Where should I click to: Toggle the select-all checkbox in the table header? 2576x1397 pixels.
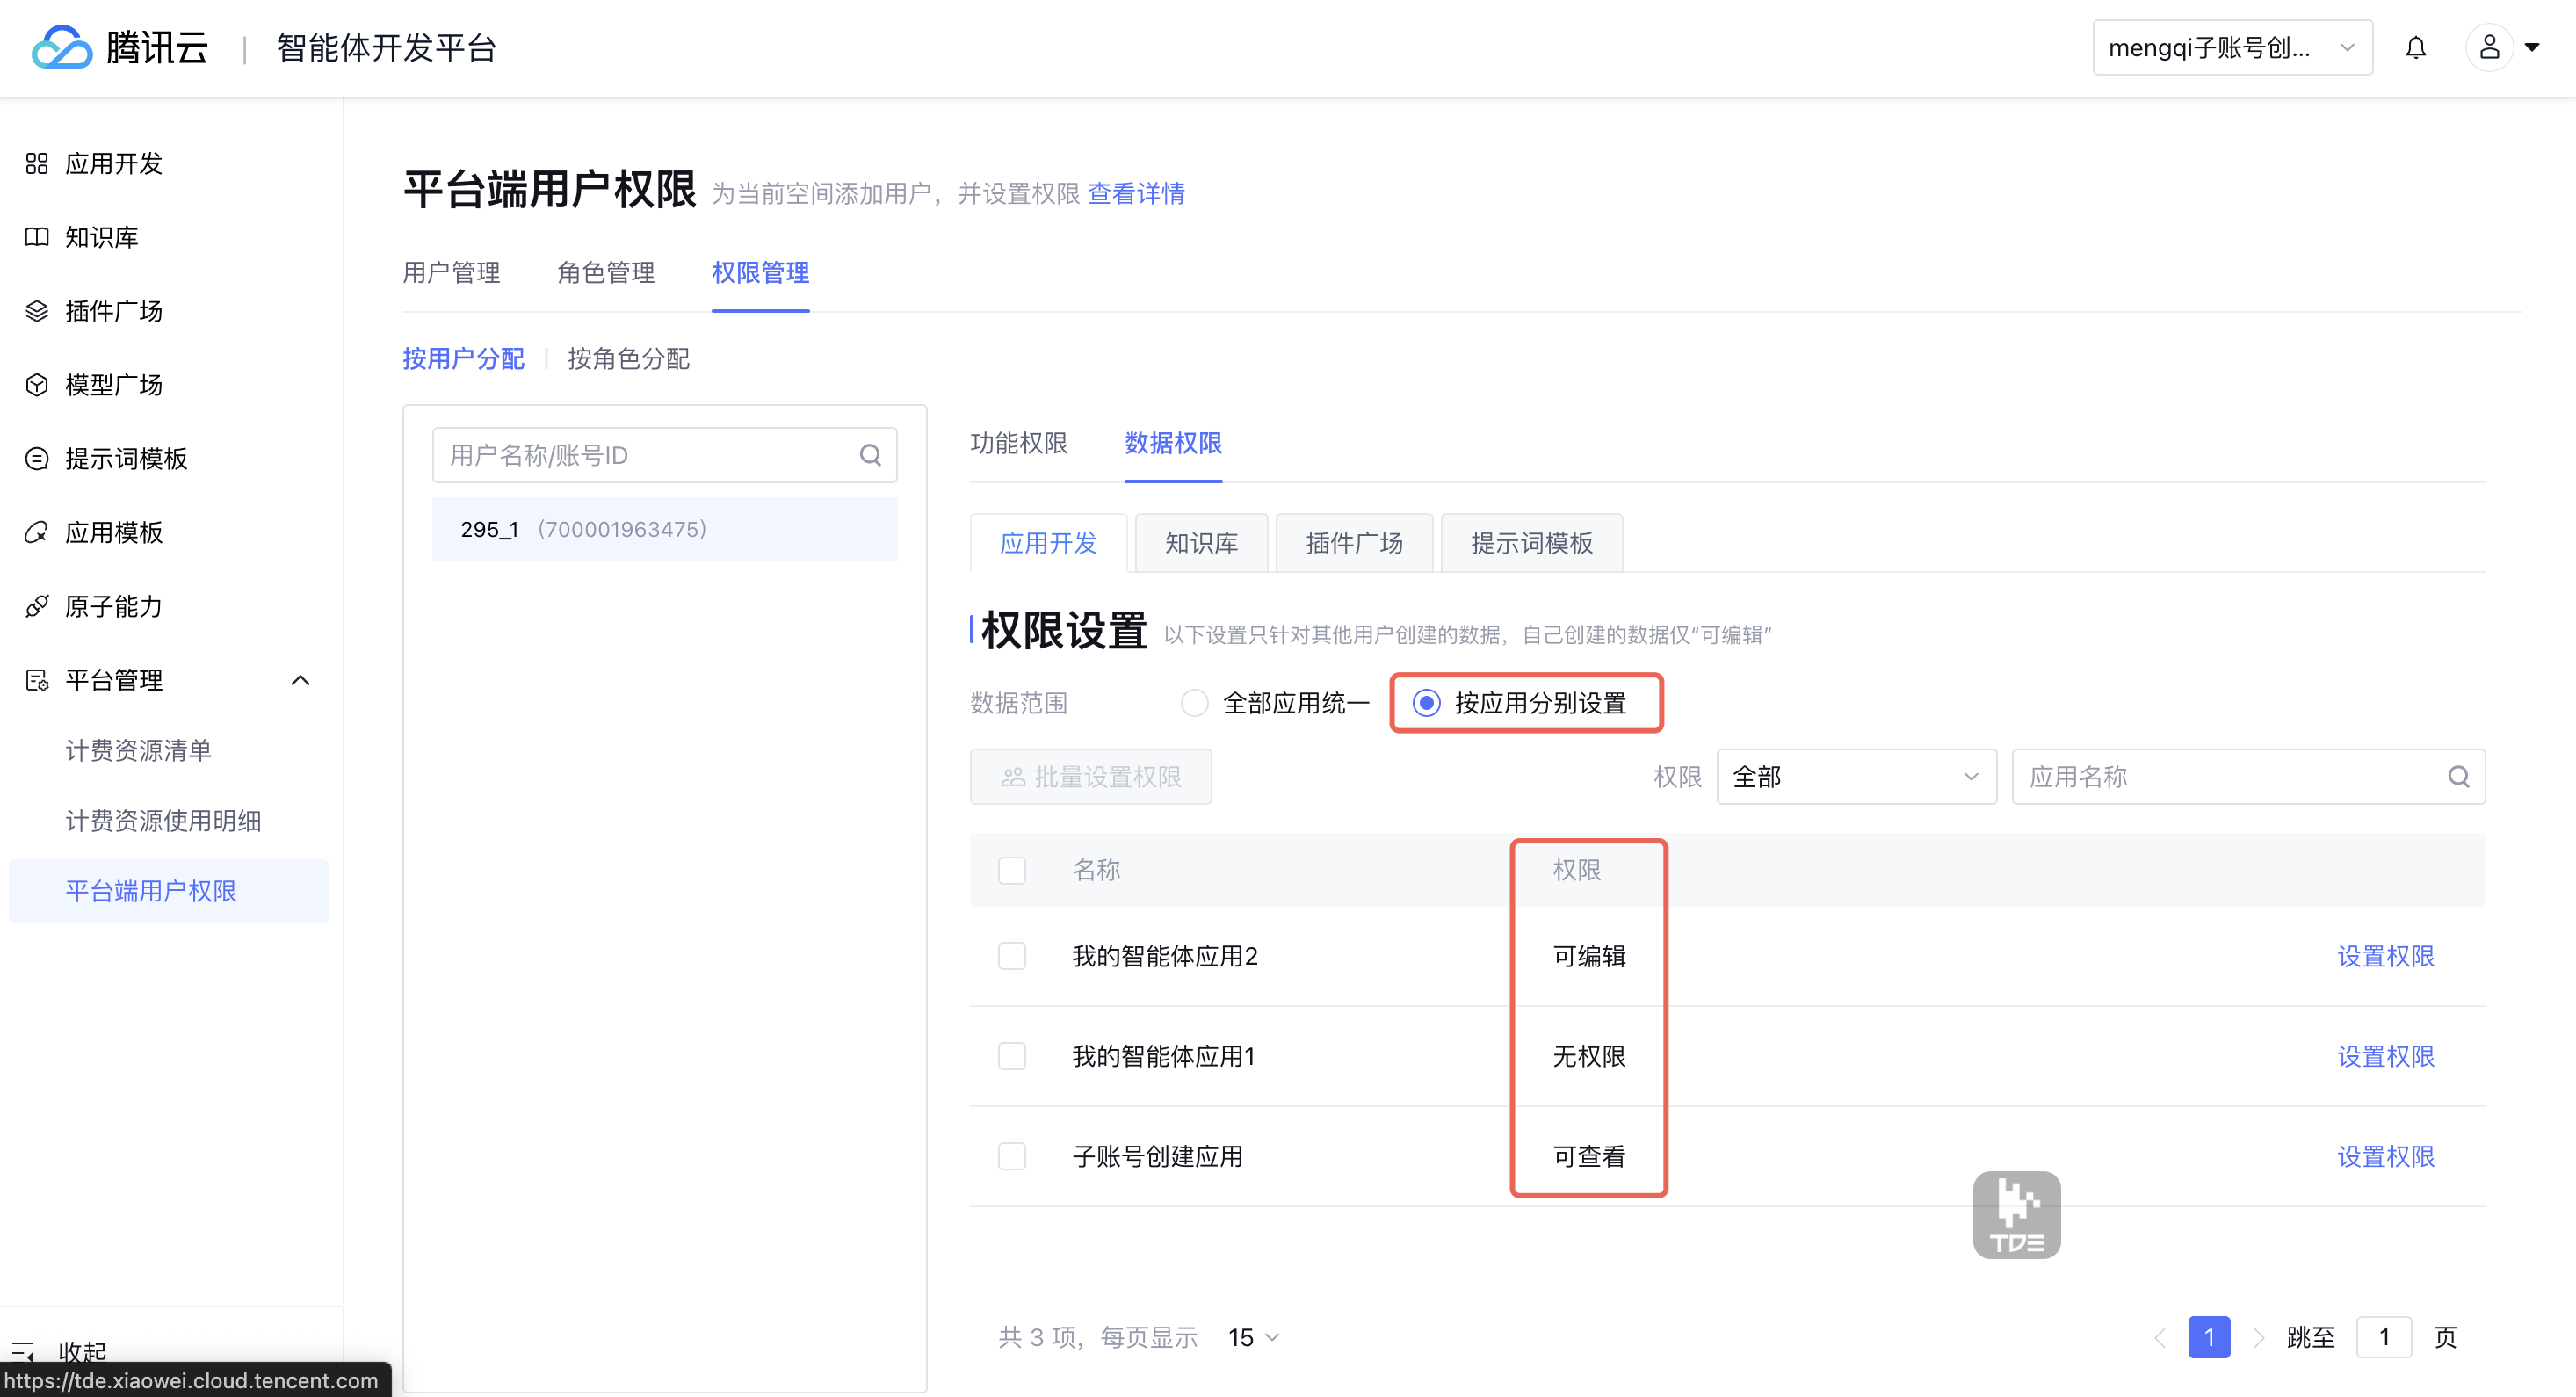point(1012,870)
